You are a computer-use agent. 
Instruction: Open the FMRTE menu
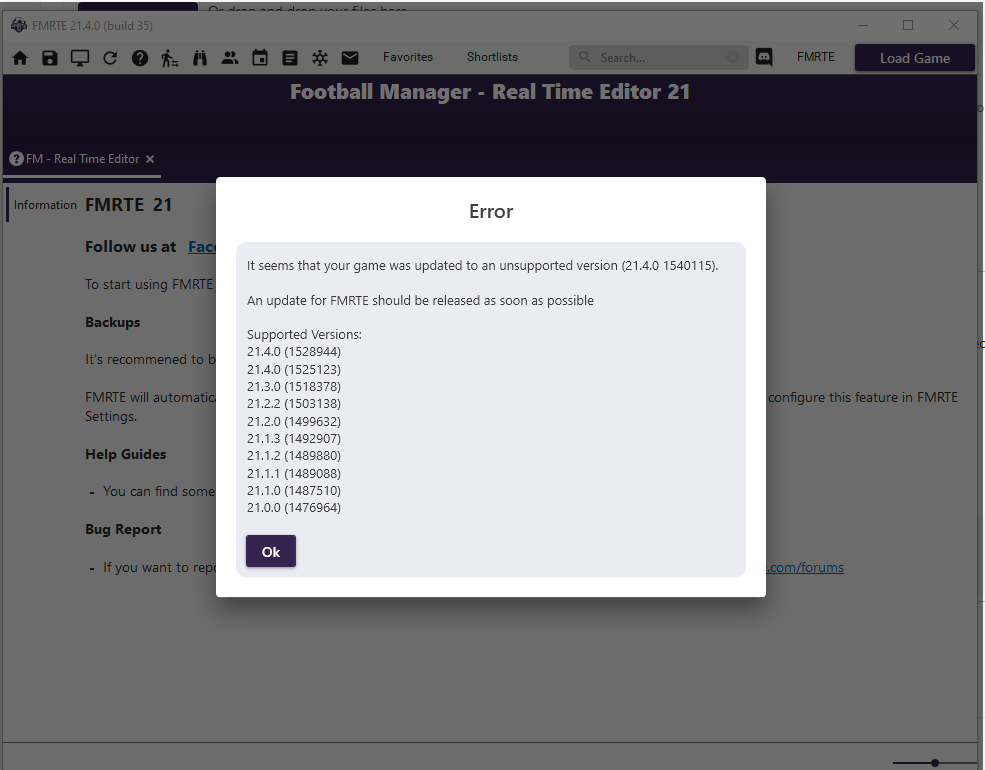tap(815, 57)
